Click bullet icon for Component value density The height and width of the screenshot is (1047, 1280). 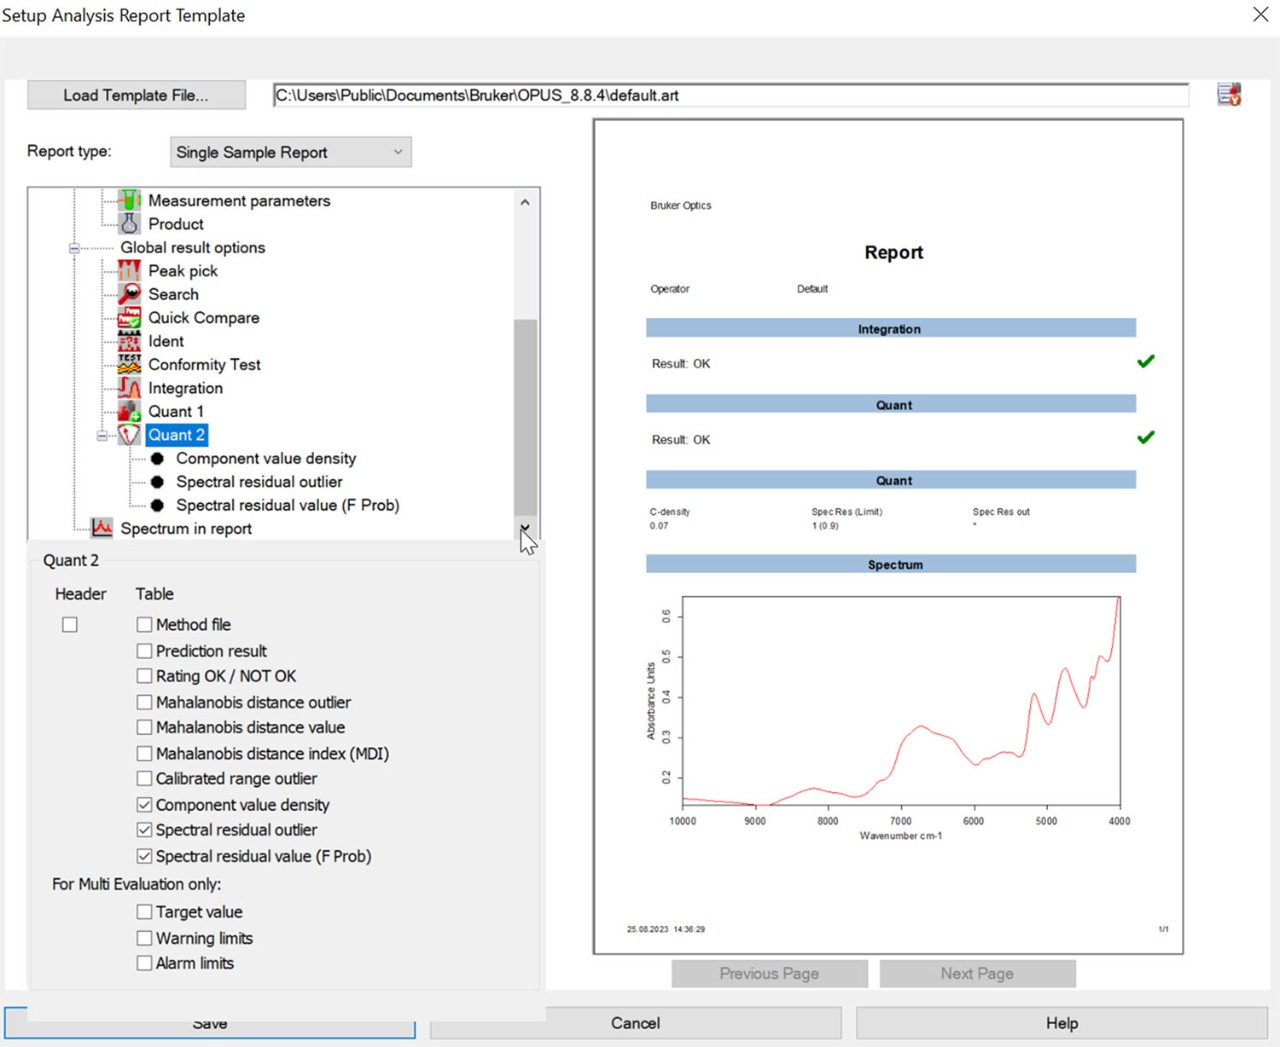click(x=157, y=458)
